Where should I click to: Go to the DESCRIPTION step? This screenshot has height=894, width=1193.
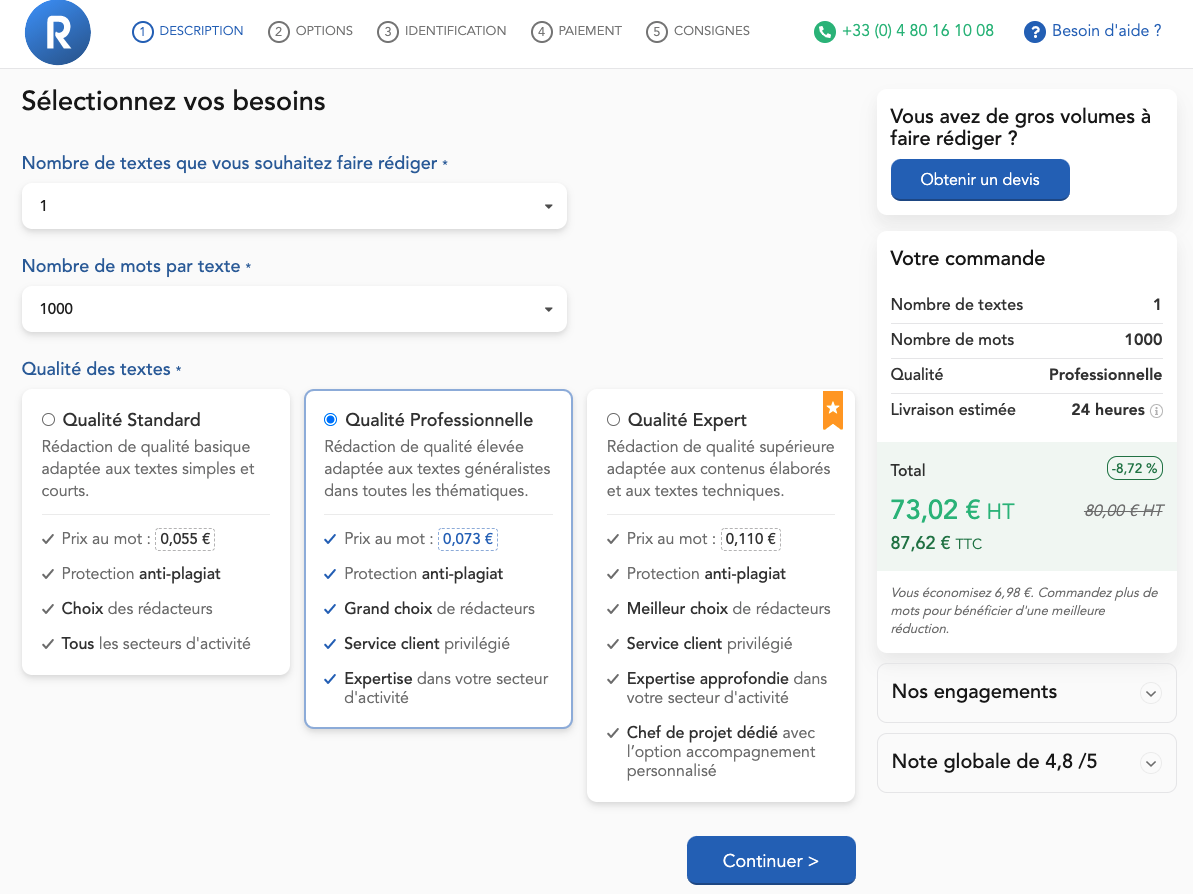point(188,31)
